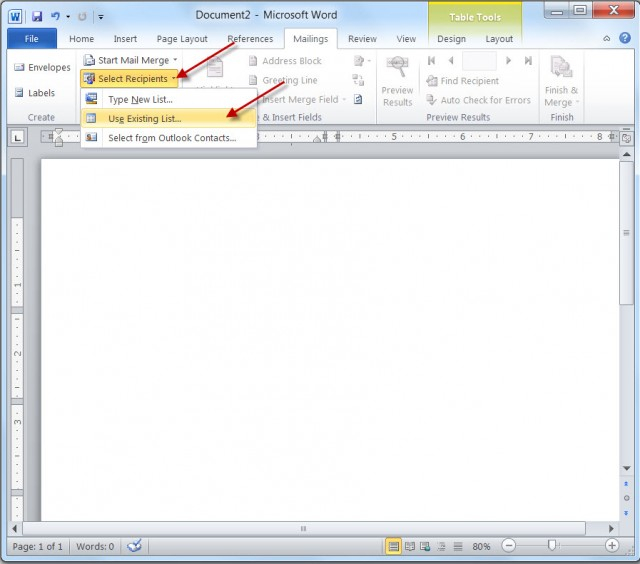
Task: Open the References tab
Action: (250, 39)
